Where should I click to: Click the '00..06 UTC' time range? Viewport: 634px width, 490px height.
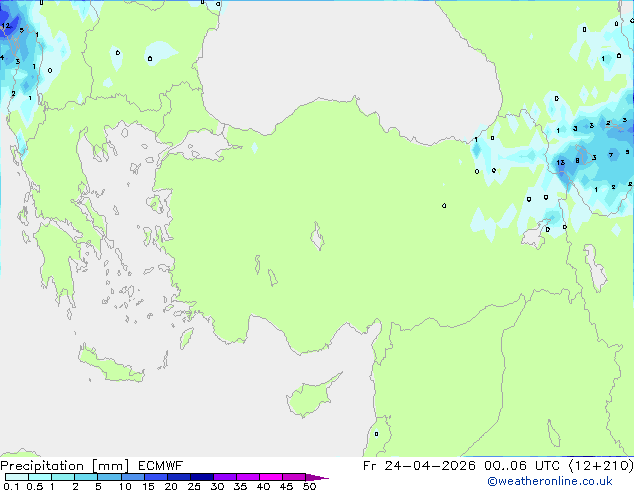(x=522, y=466)
